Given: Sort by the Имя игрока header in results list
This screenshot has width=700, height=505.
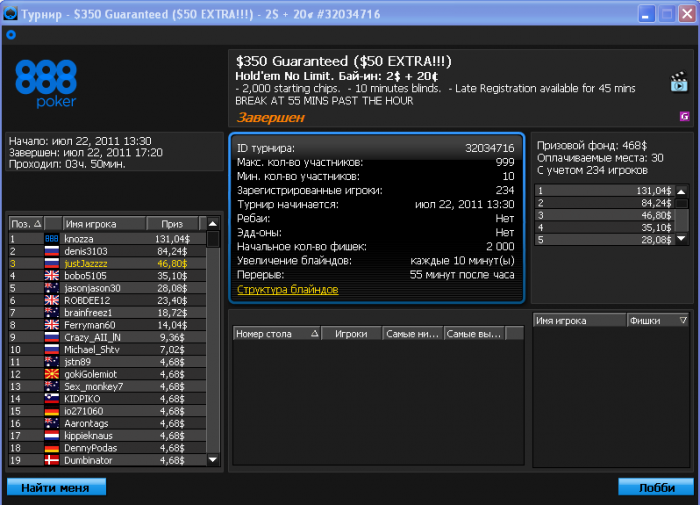Looking at the screenshot, I should (104, 224).
